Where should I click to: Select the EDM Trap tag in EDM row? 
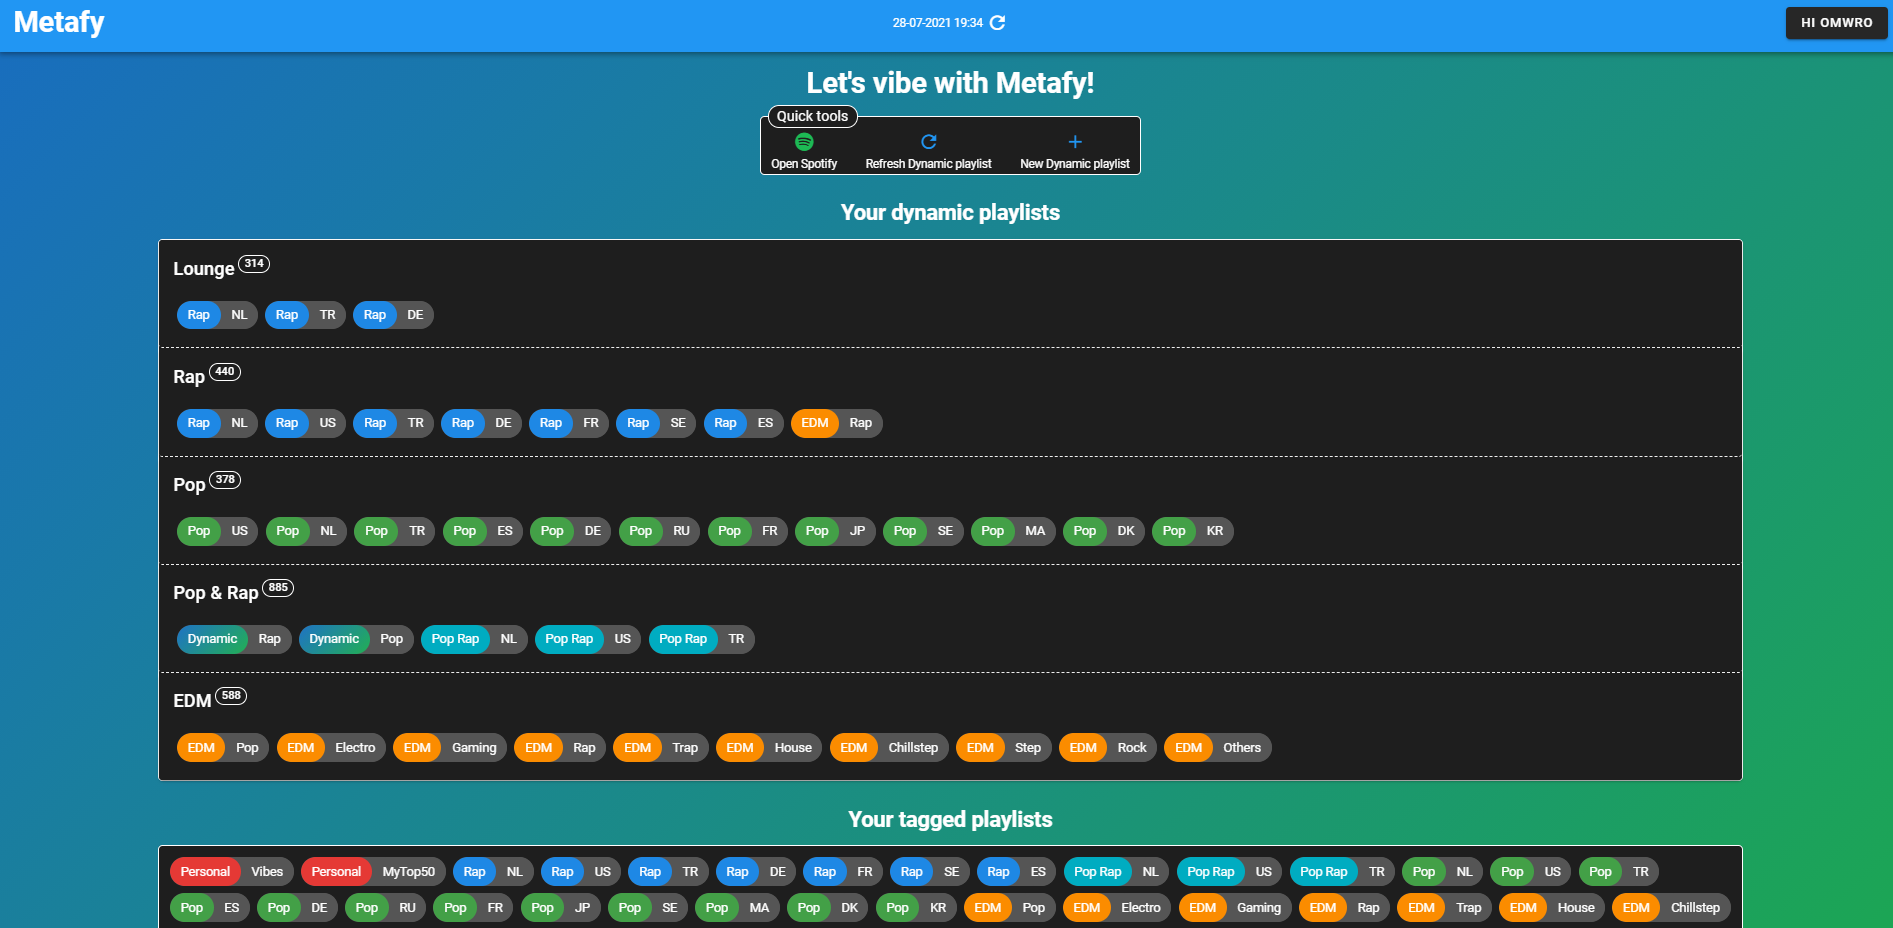pyautogui.click(x=661, y=748)
